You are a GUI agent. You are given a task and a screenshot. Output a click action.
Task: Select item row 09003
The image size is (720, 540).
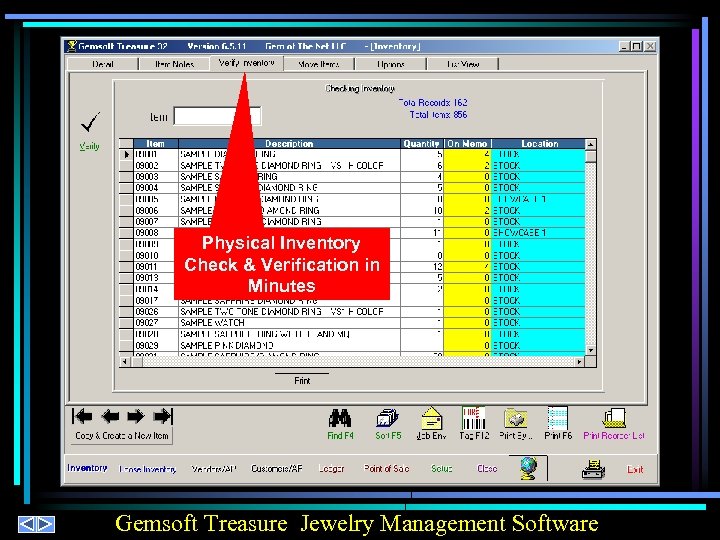coord(352,177)
